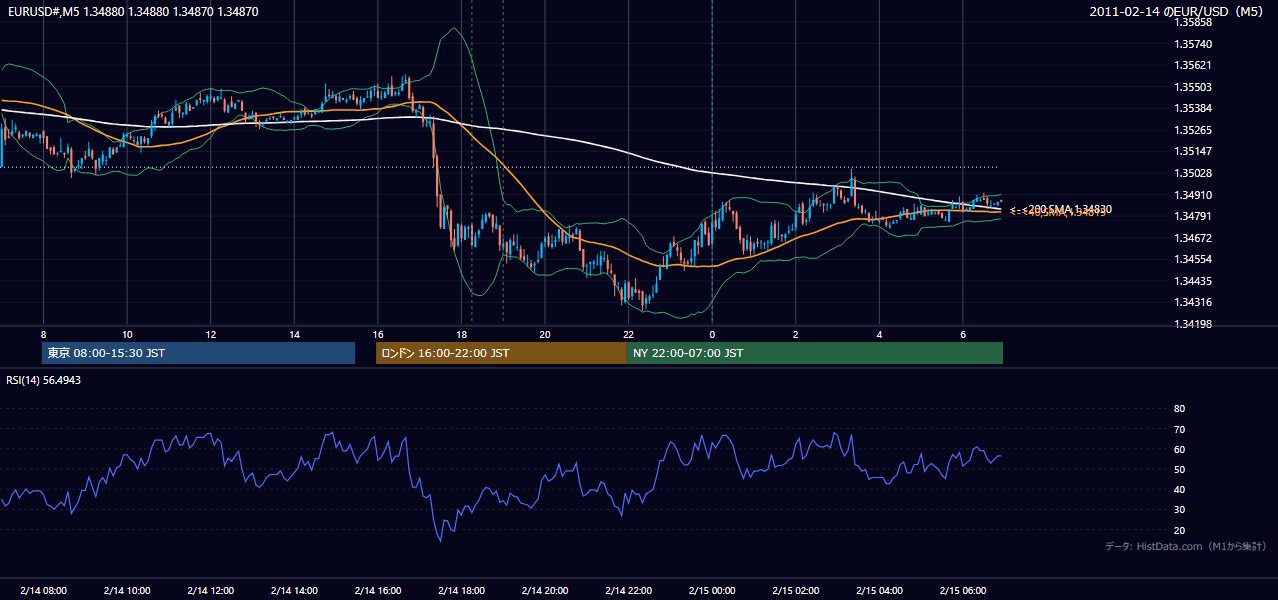Click the NY 22:00-07:00 JST session bar
The width and height of the screenshot is (1278, 600).
[x=815, y=353]
